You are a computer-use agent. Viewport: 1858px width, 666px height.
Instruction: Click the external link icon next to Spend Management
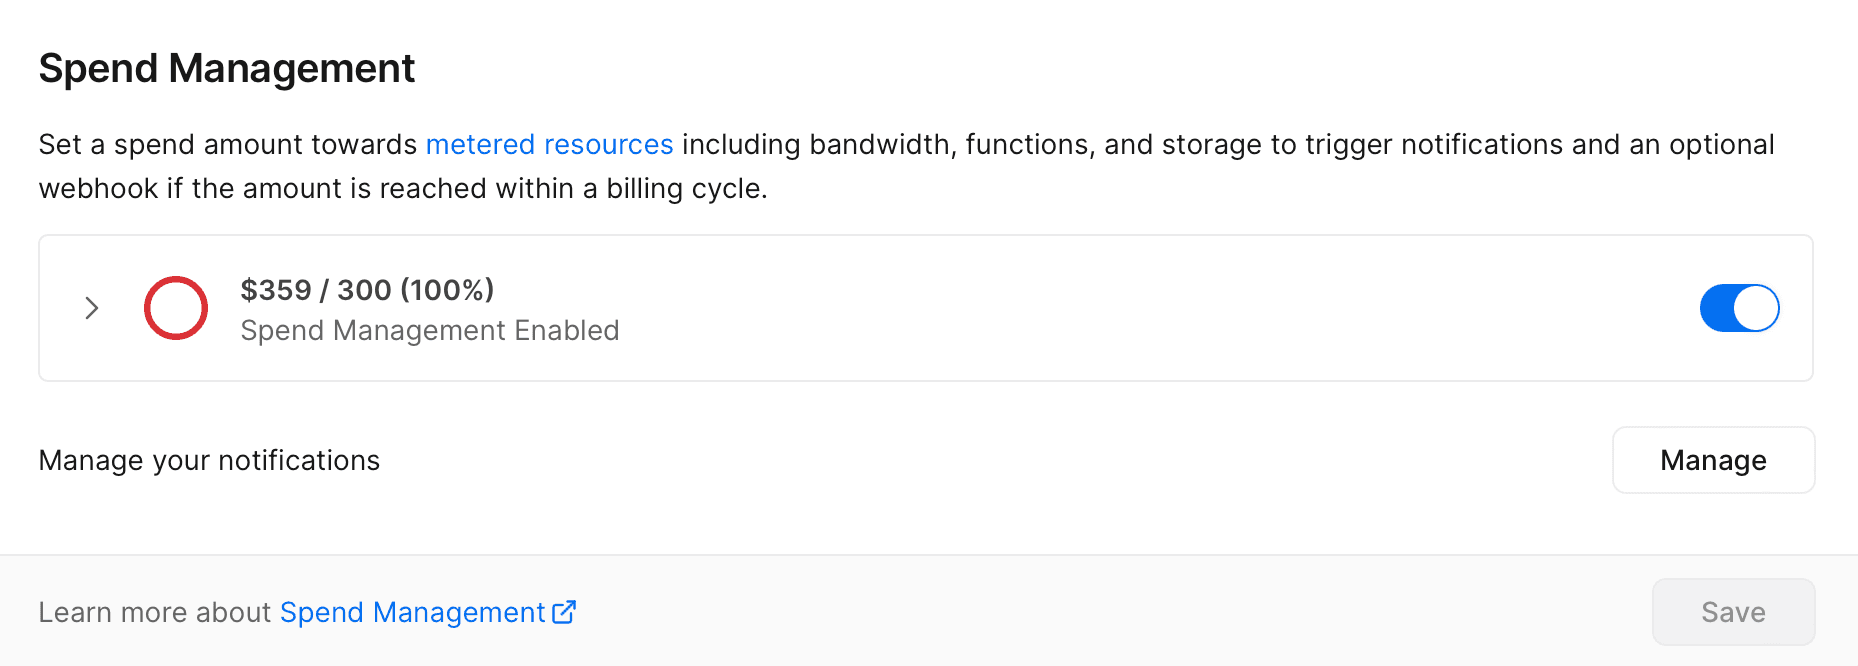565,612
